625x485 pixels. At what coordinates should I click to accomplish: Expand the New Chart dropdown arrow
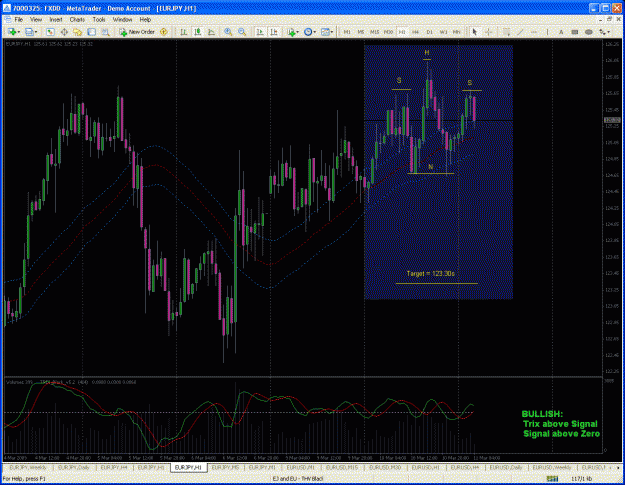pos(19,32)
